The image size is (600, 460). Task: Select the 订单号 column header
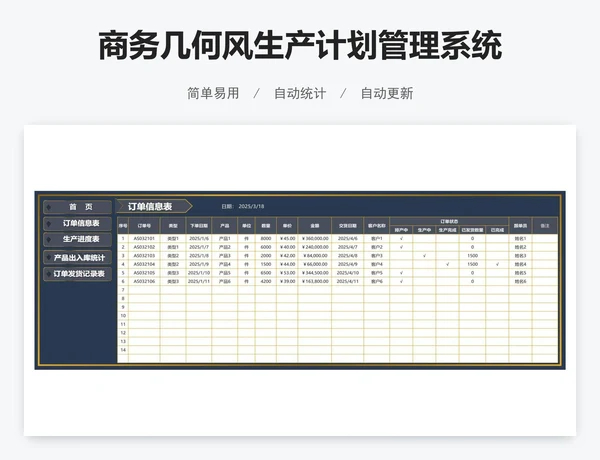144,226
